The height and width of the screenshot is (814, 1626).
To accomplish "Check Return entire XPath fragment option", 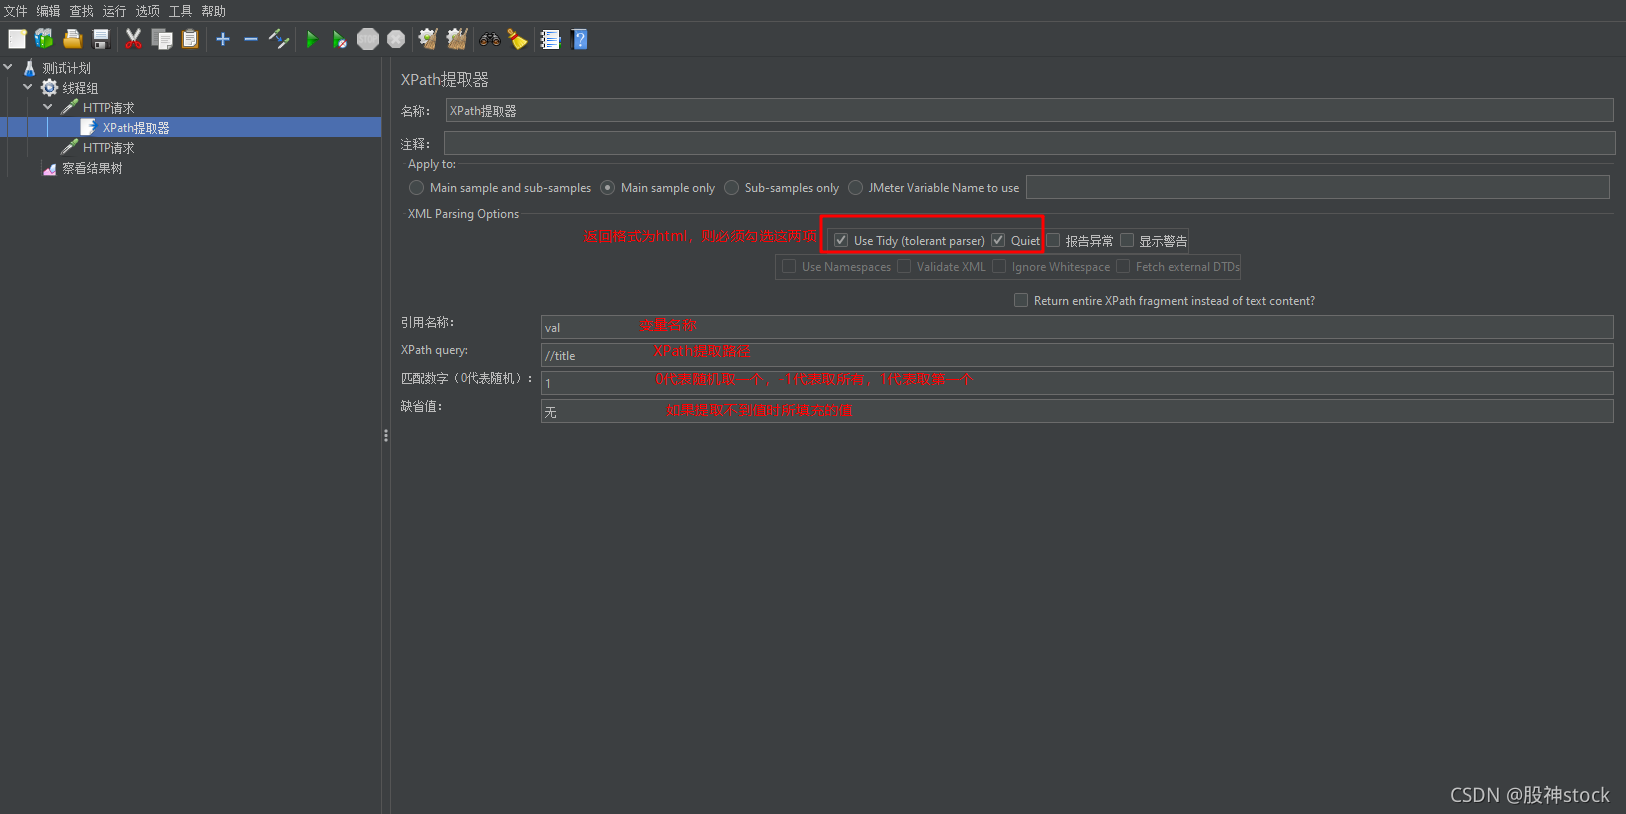I will [x=1021, y=300].
